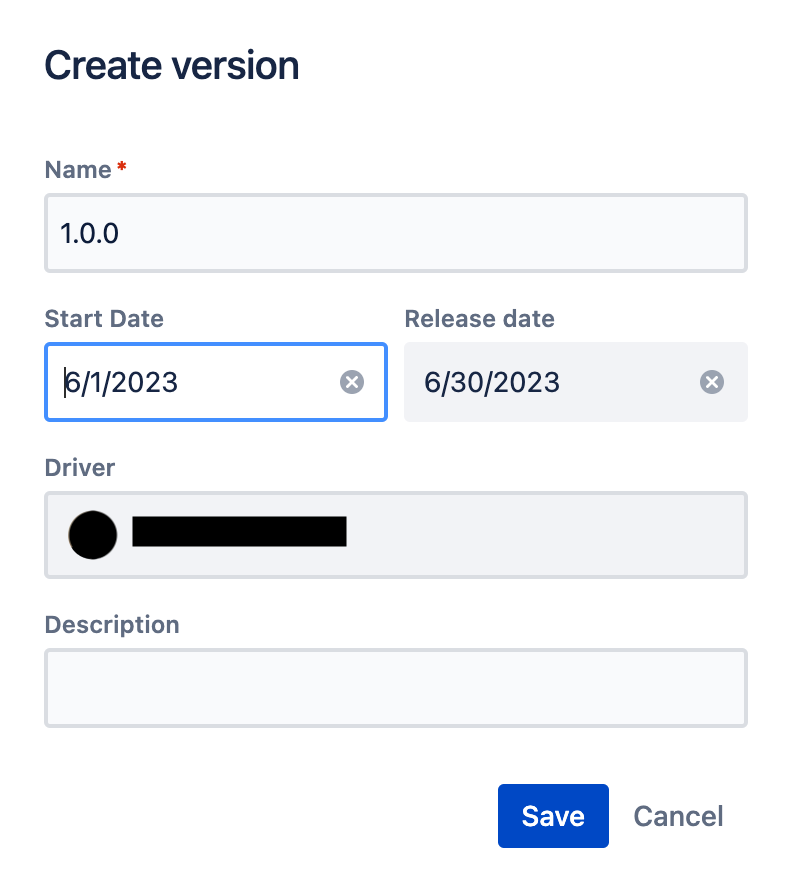Click the Name field label
The image size is (794, 896).
78,170
